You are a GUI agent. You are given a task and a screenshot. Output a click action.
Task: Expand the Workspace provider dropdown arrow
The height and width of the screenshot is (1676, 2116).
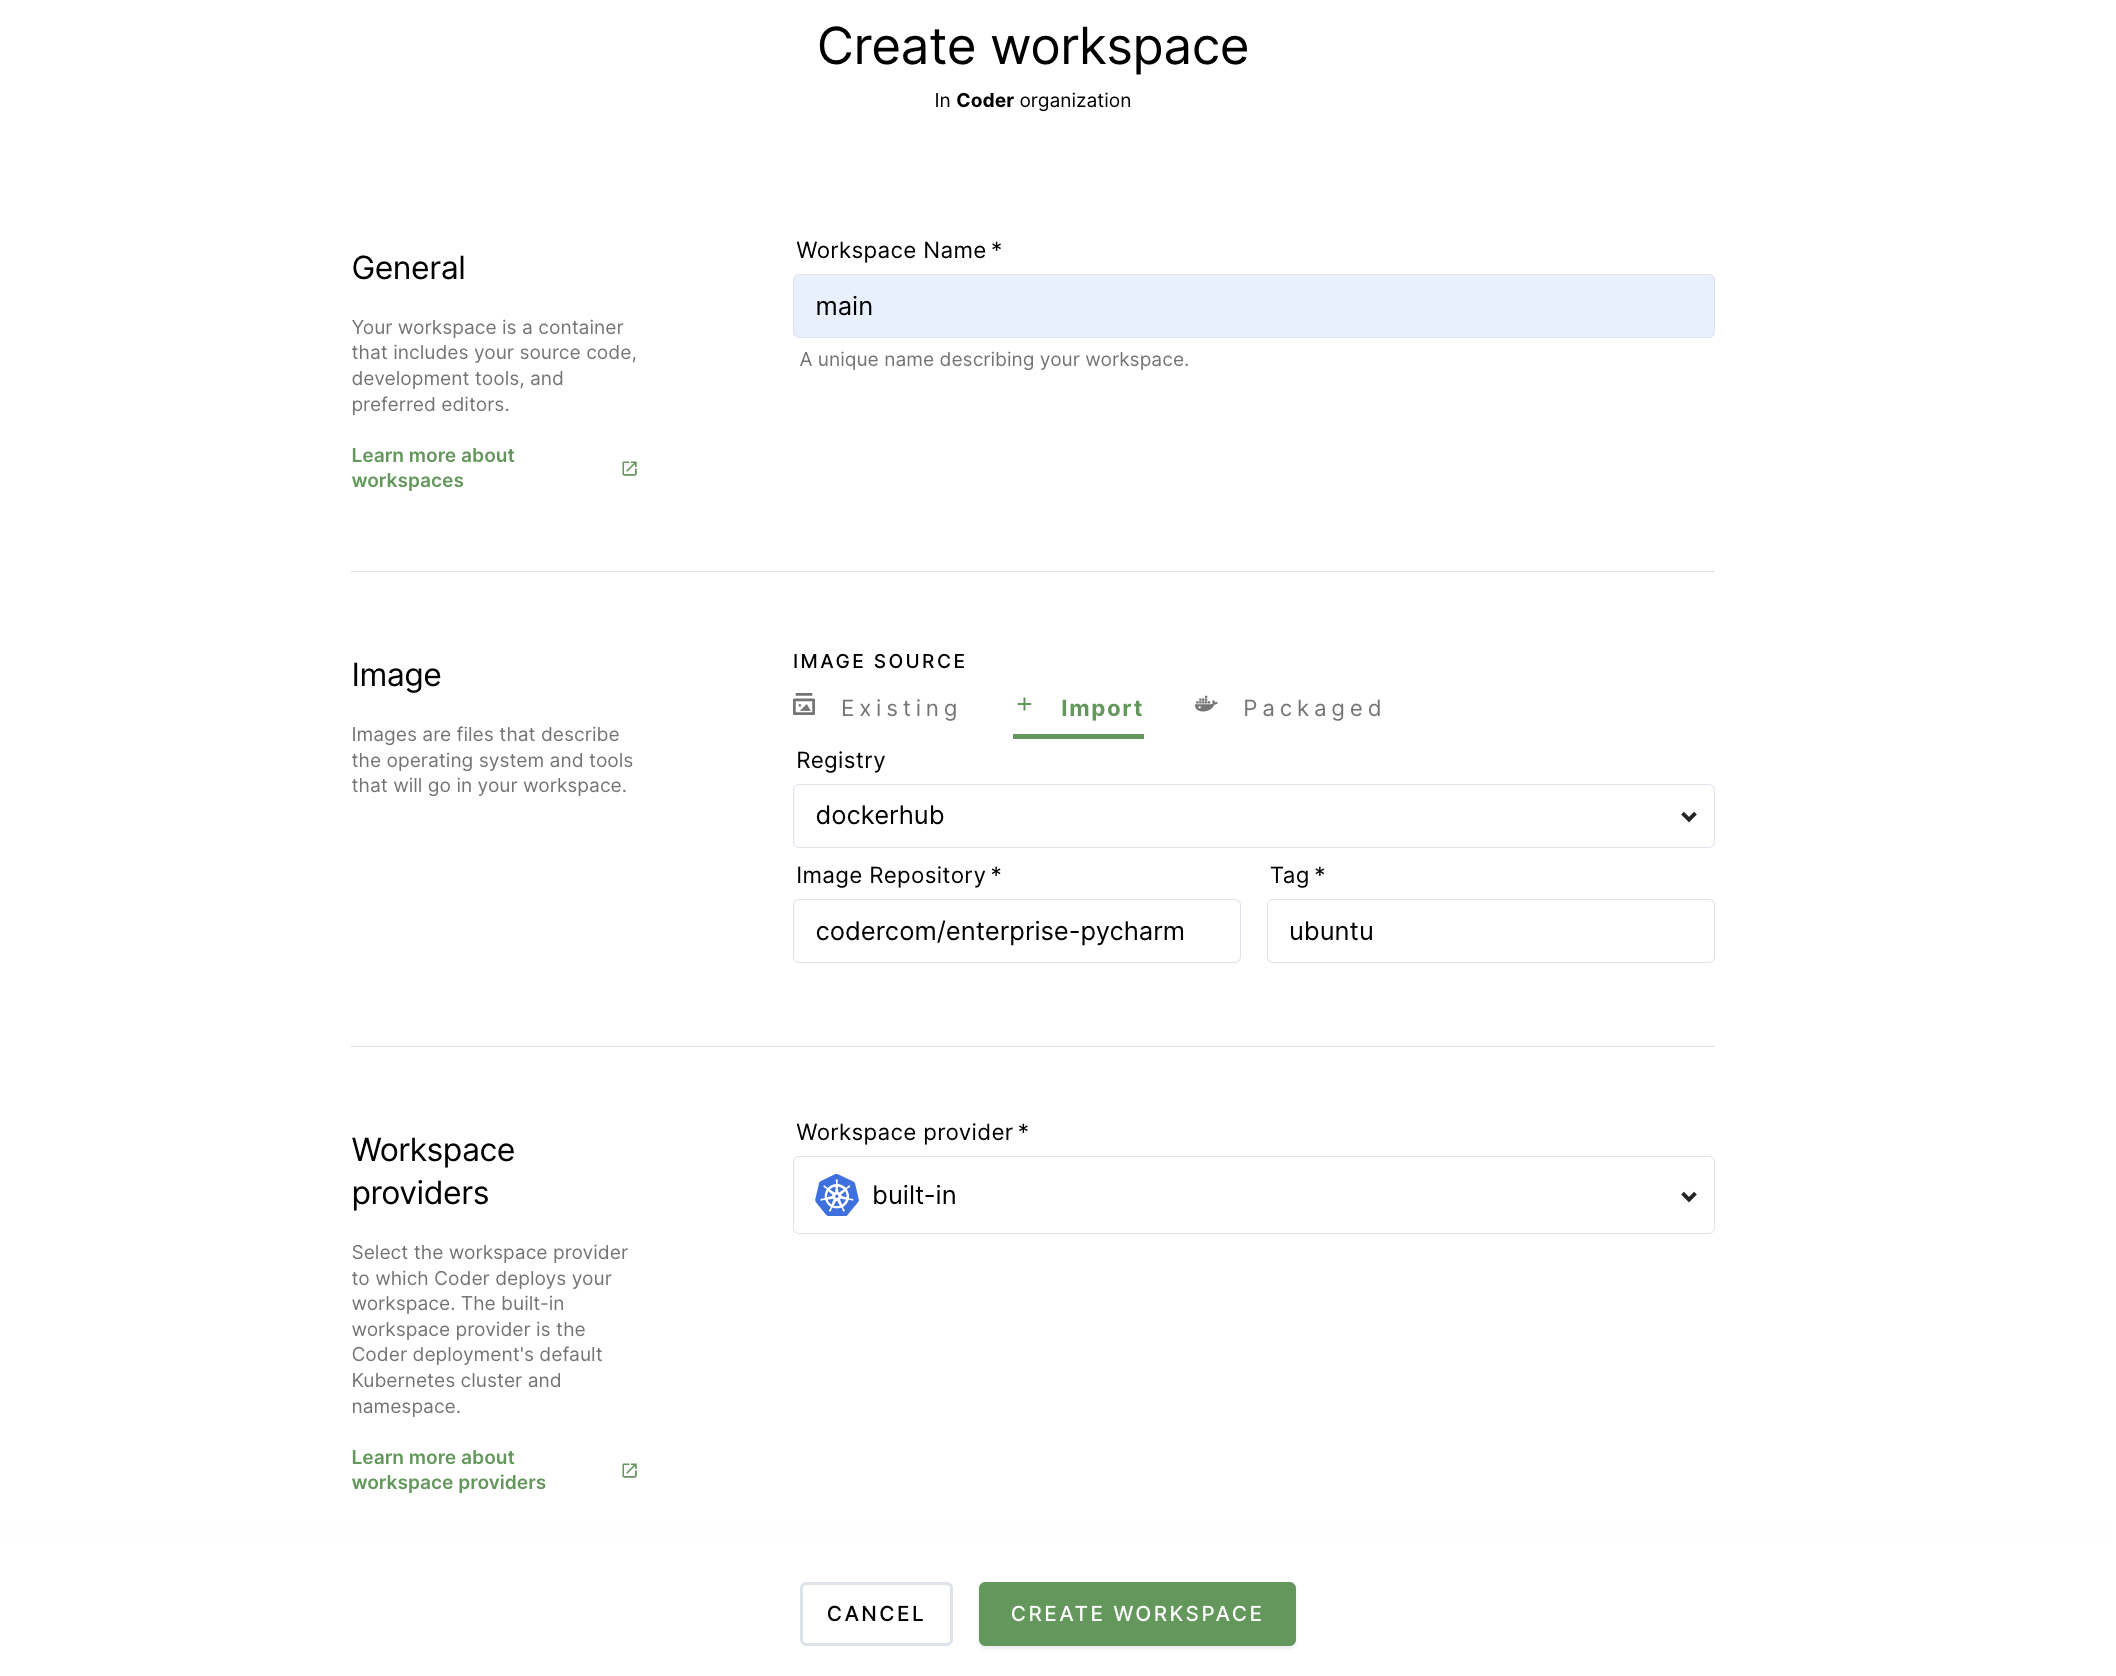point(1688,1197)
